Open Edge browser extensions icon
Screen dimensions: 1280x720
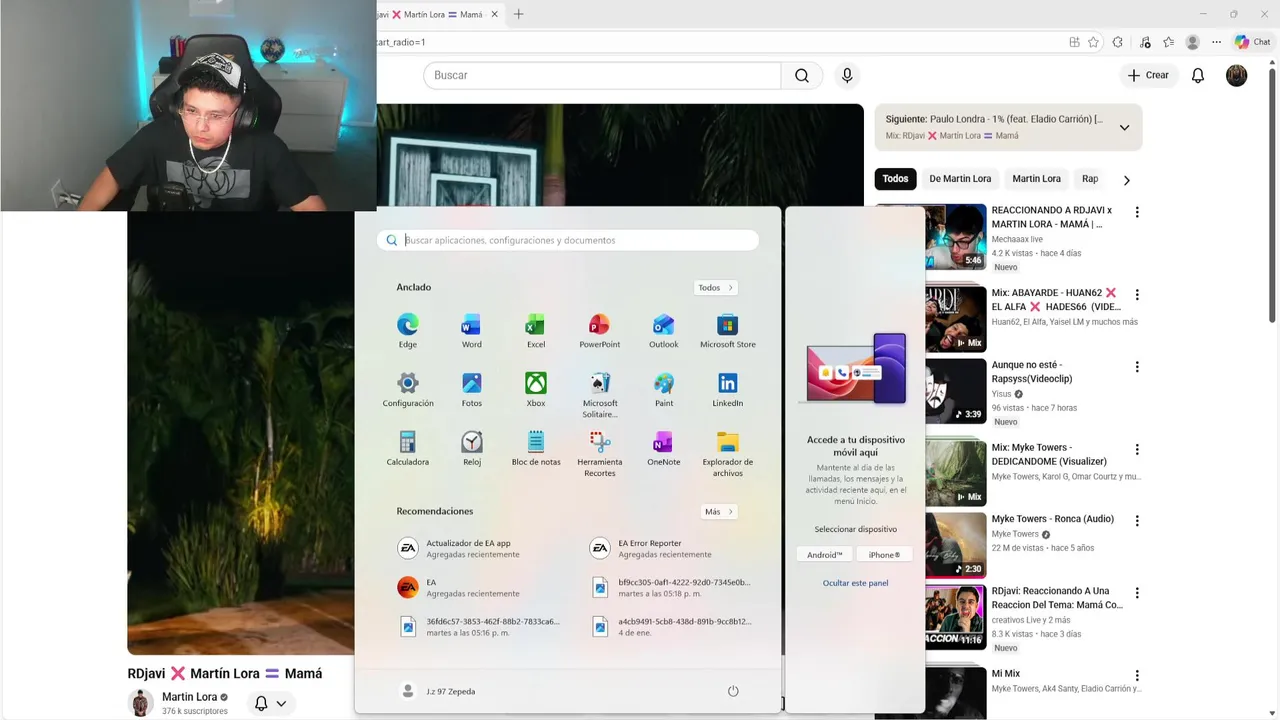pyautogui.click(x=1118, y=42)
